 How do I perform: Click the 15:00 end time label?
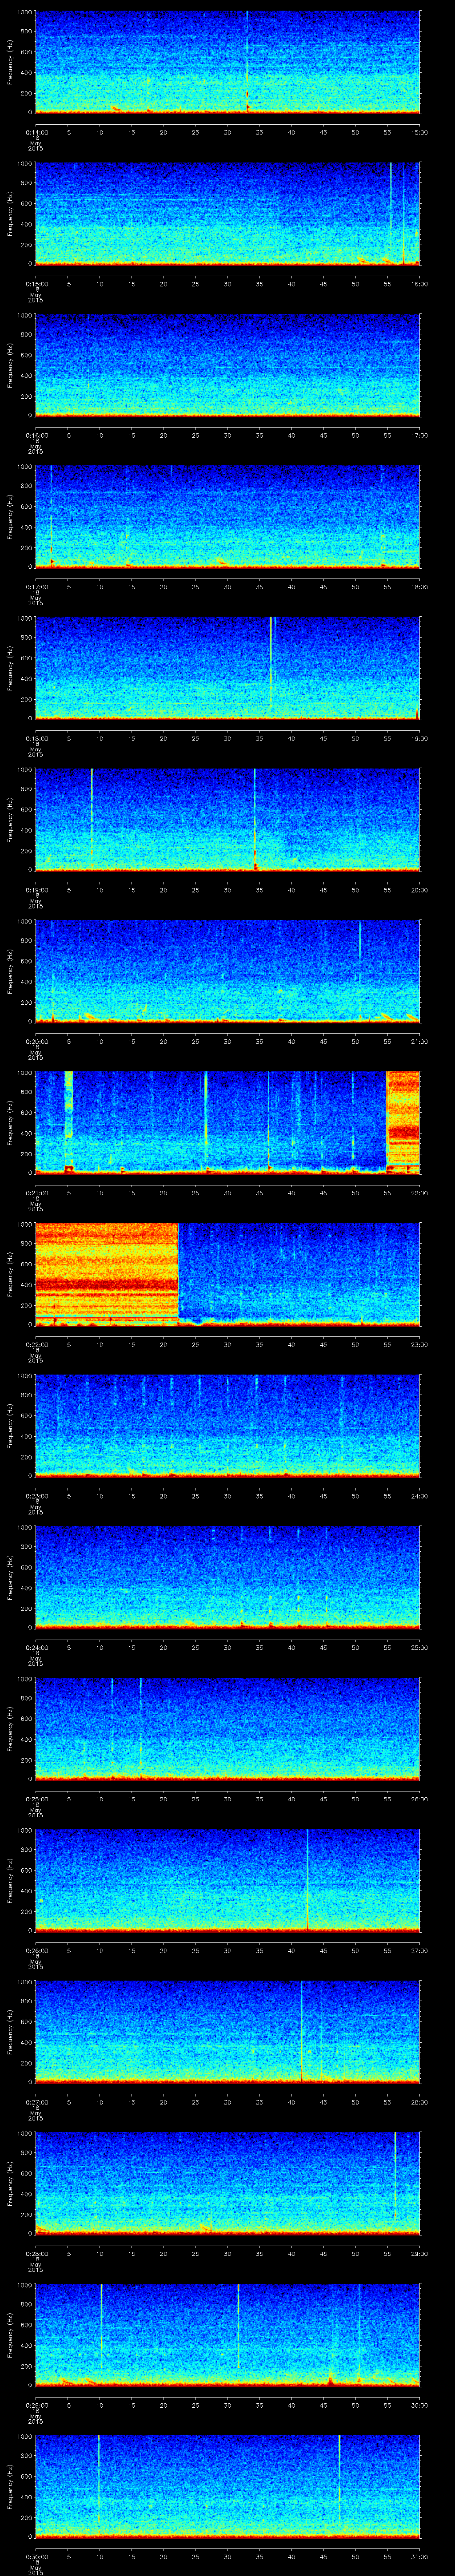[x=419, y=132]
